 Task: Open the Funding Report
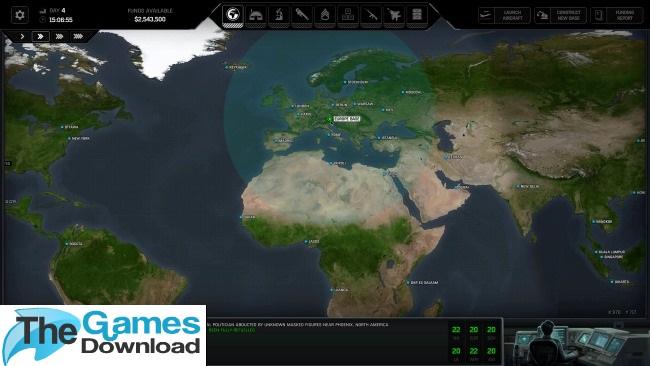(616, 15)
